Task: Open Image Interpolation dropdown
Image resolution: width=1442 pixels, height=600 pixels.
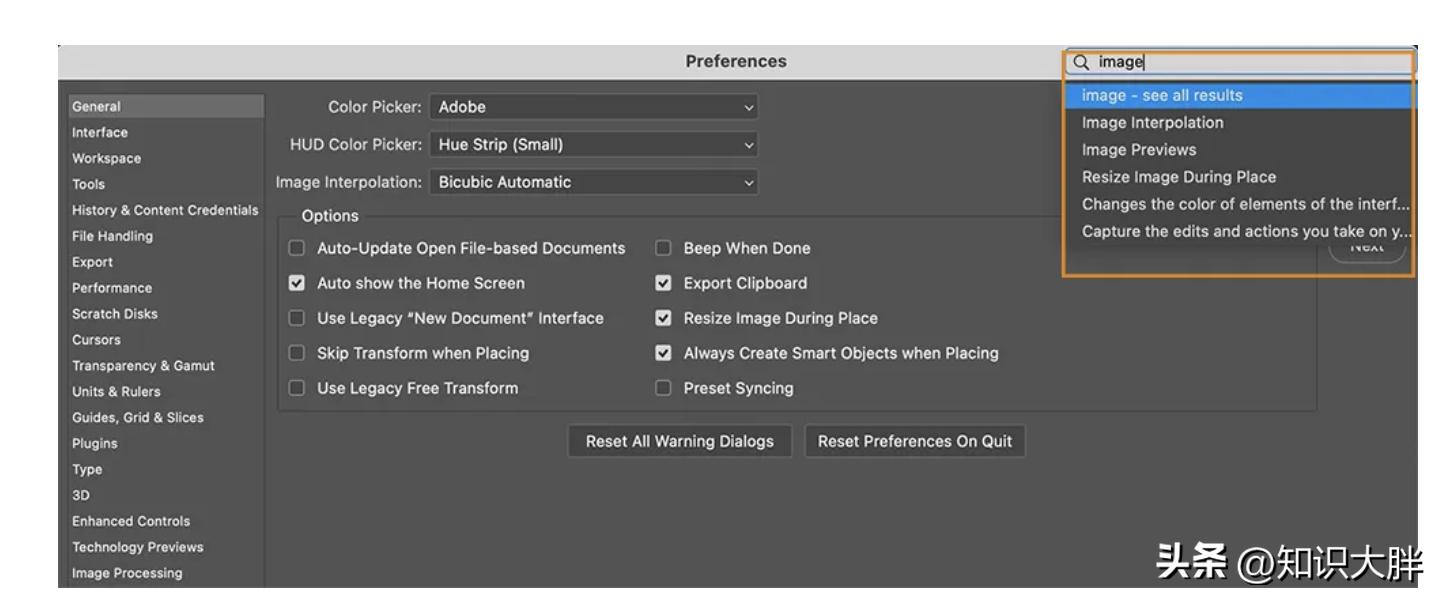Action: coord(594,183)
